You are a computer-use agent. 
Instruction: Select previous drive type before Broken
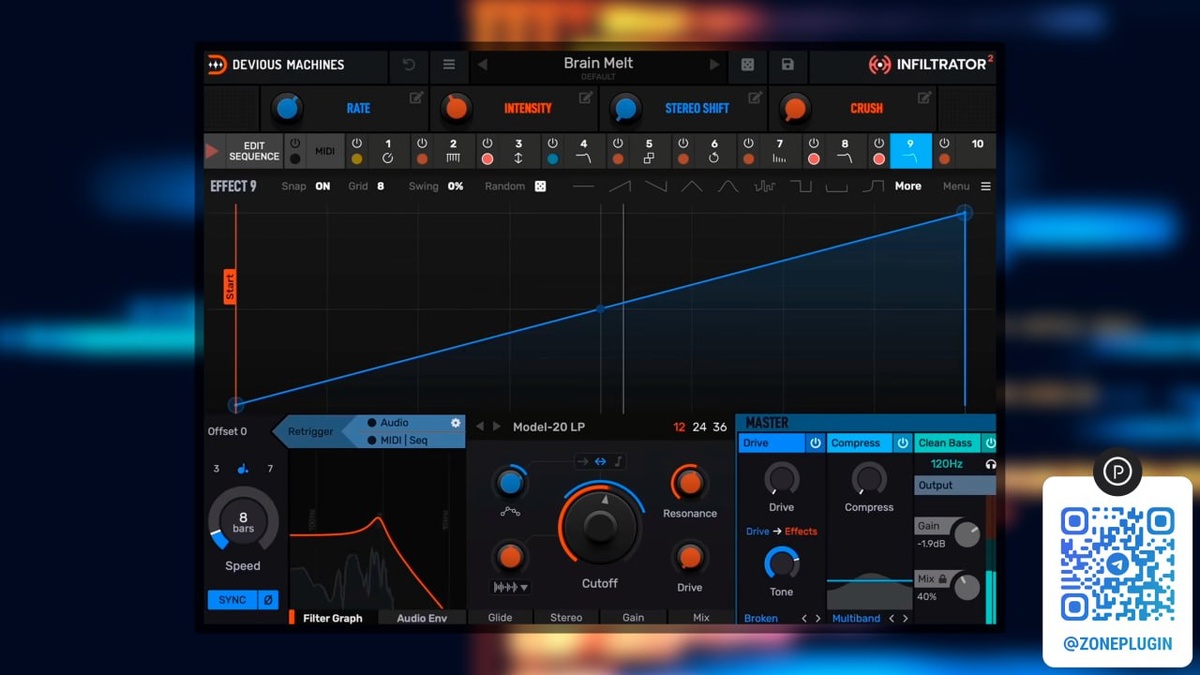(x=804, y=619)
